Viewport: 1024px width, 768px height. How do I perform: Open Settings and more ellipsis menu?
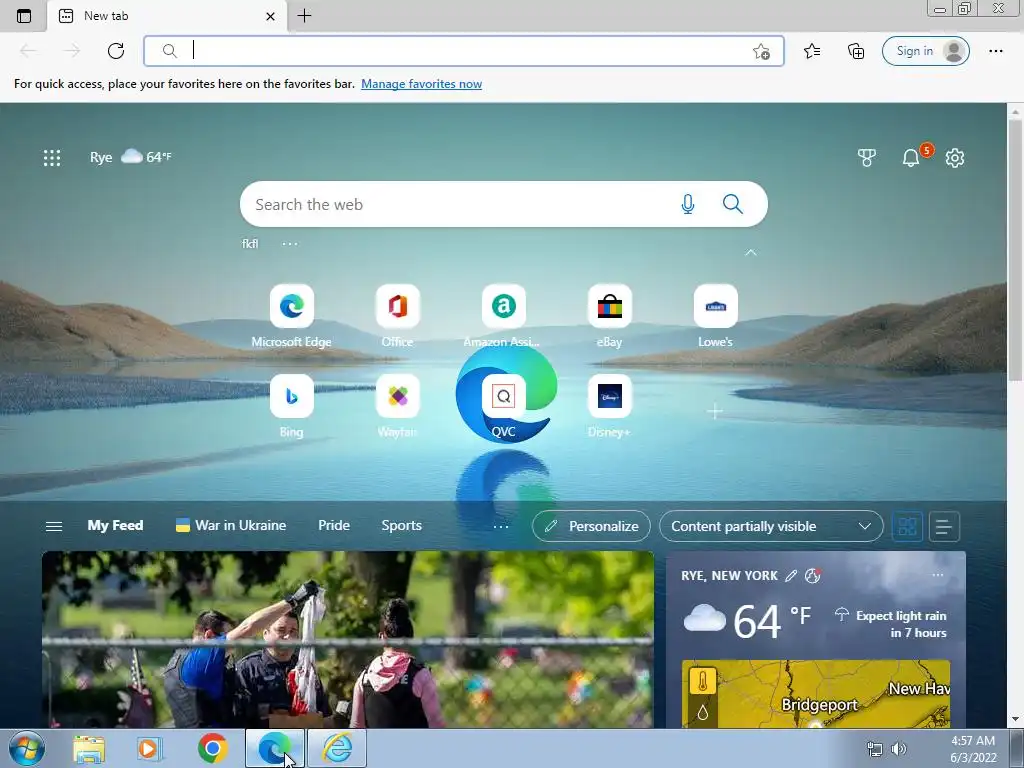tap(995, 51)
